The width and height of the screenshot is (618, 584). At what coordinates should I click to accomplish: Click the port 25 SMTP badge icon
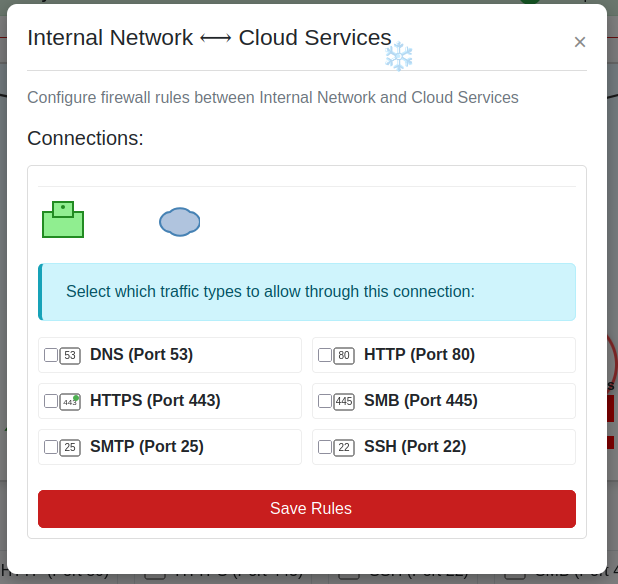click(70, 447)
